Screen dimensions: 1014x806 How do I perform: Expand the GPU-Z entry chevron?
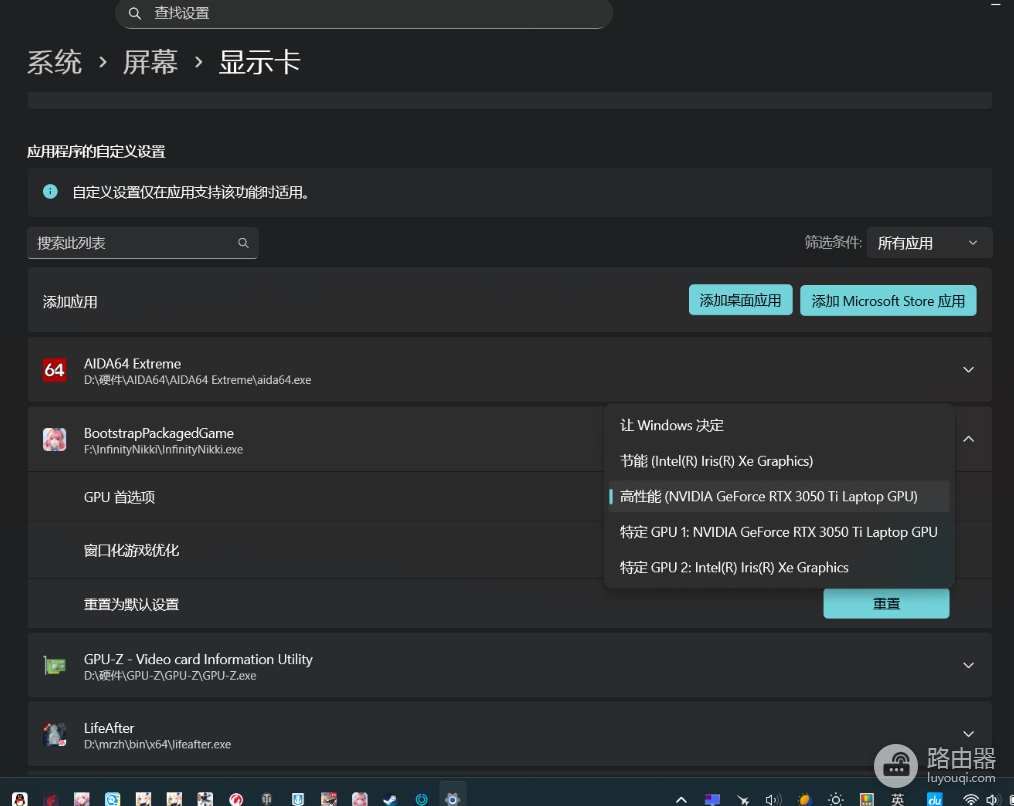pyautogui.click(x=968, y=665)
